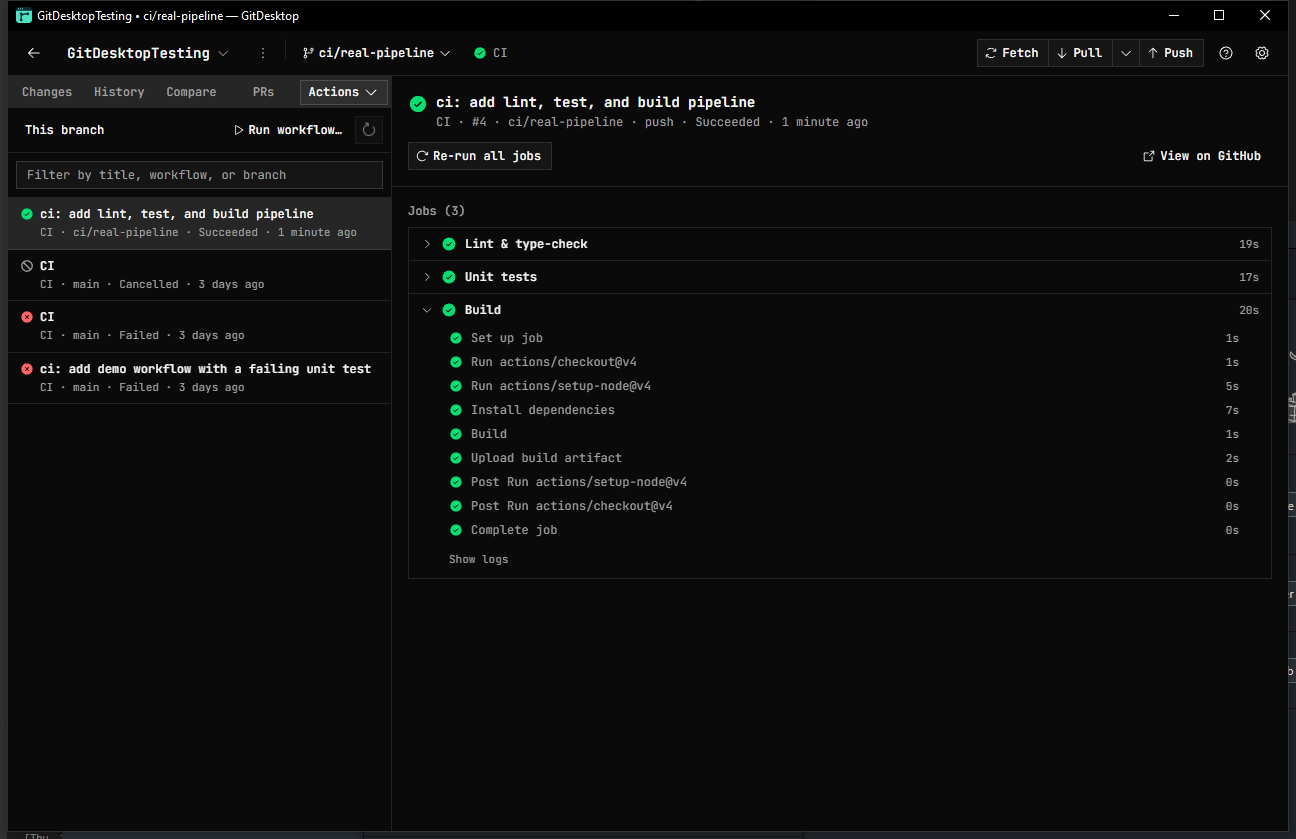Screen dimensions: 1296x839
Task: Open the Pull options dropdown arrow
Action: pos(1126,53)
